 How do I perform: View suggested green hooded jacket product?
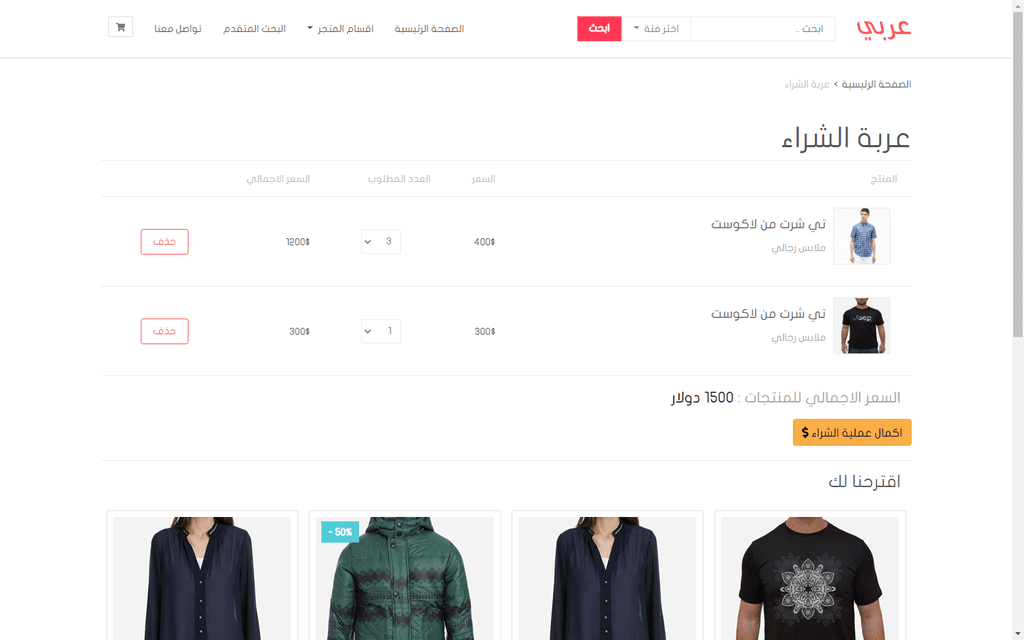(x=404, y=578)
